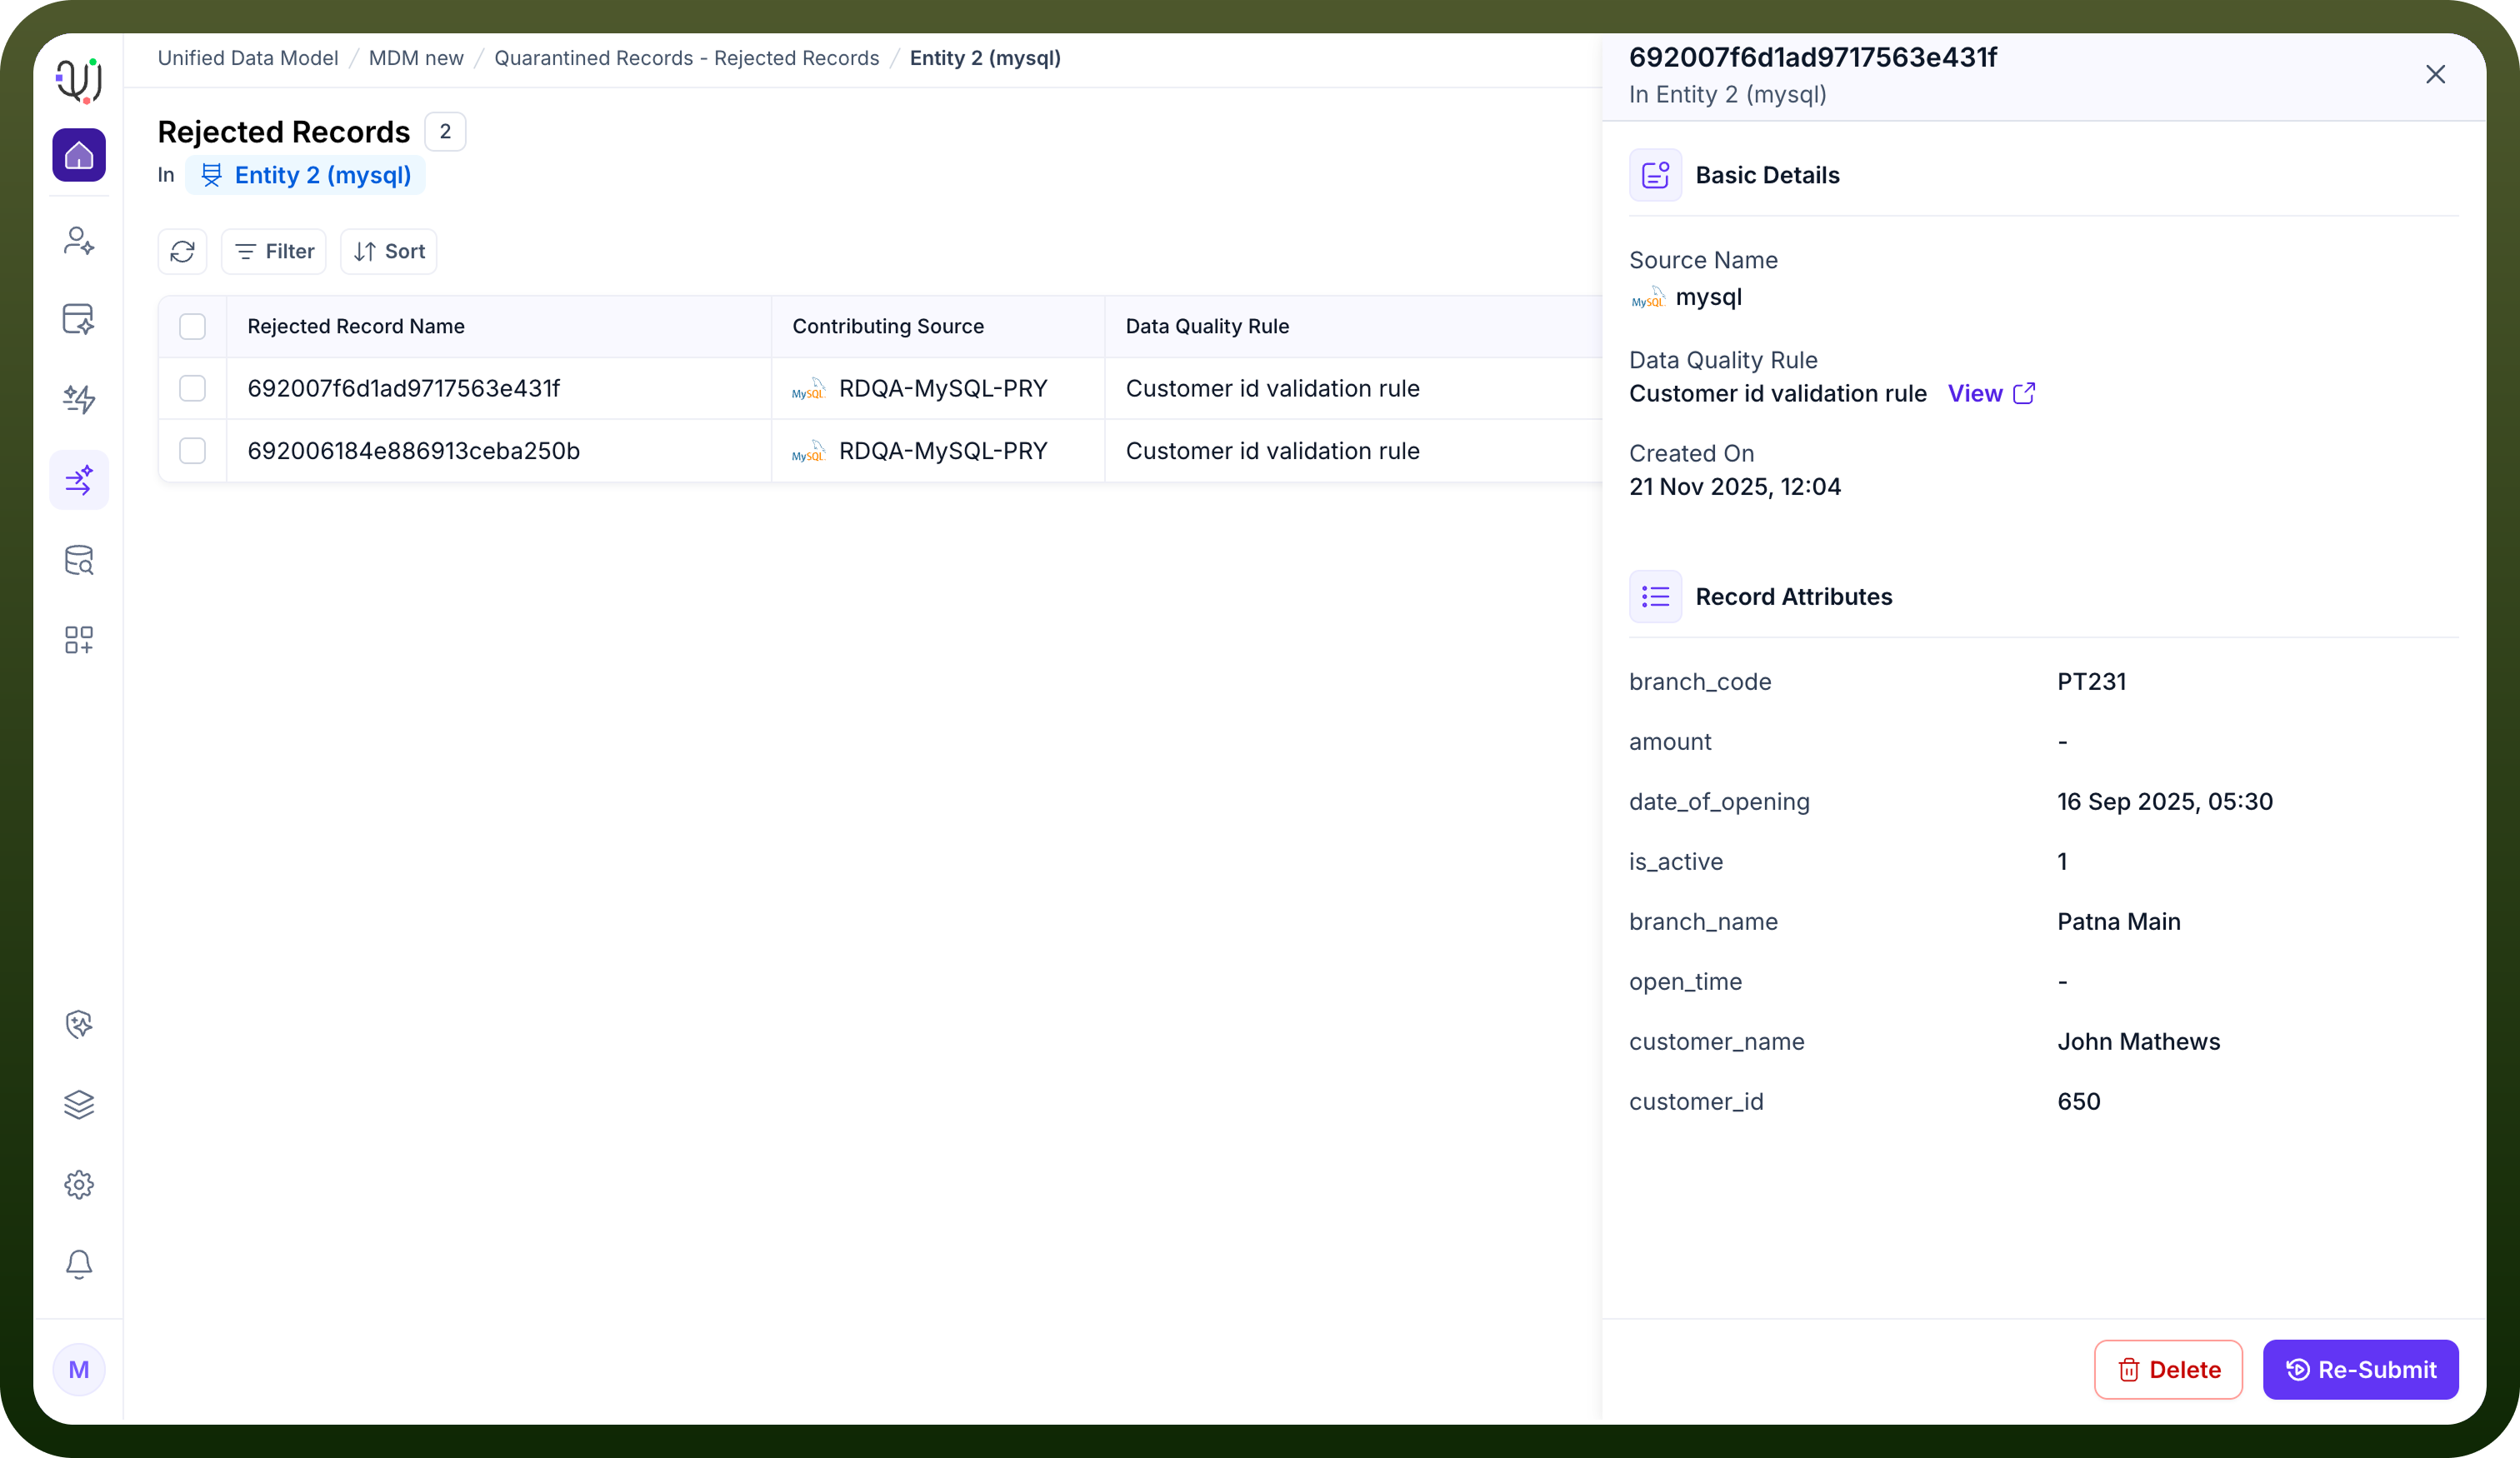Go to MDM new breadcrumb
Image resolution: width=2520 pixels, height=1458 pixels.
point(416,58)
